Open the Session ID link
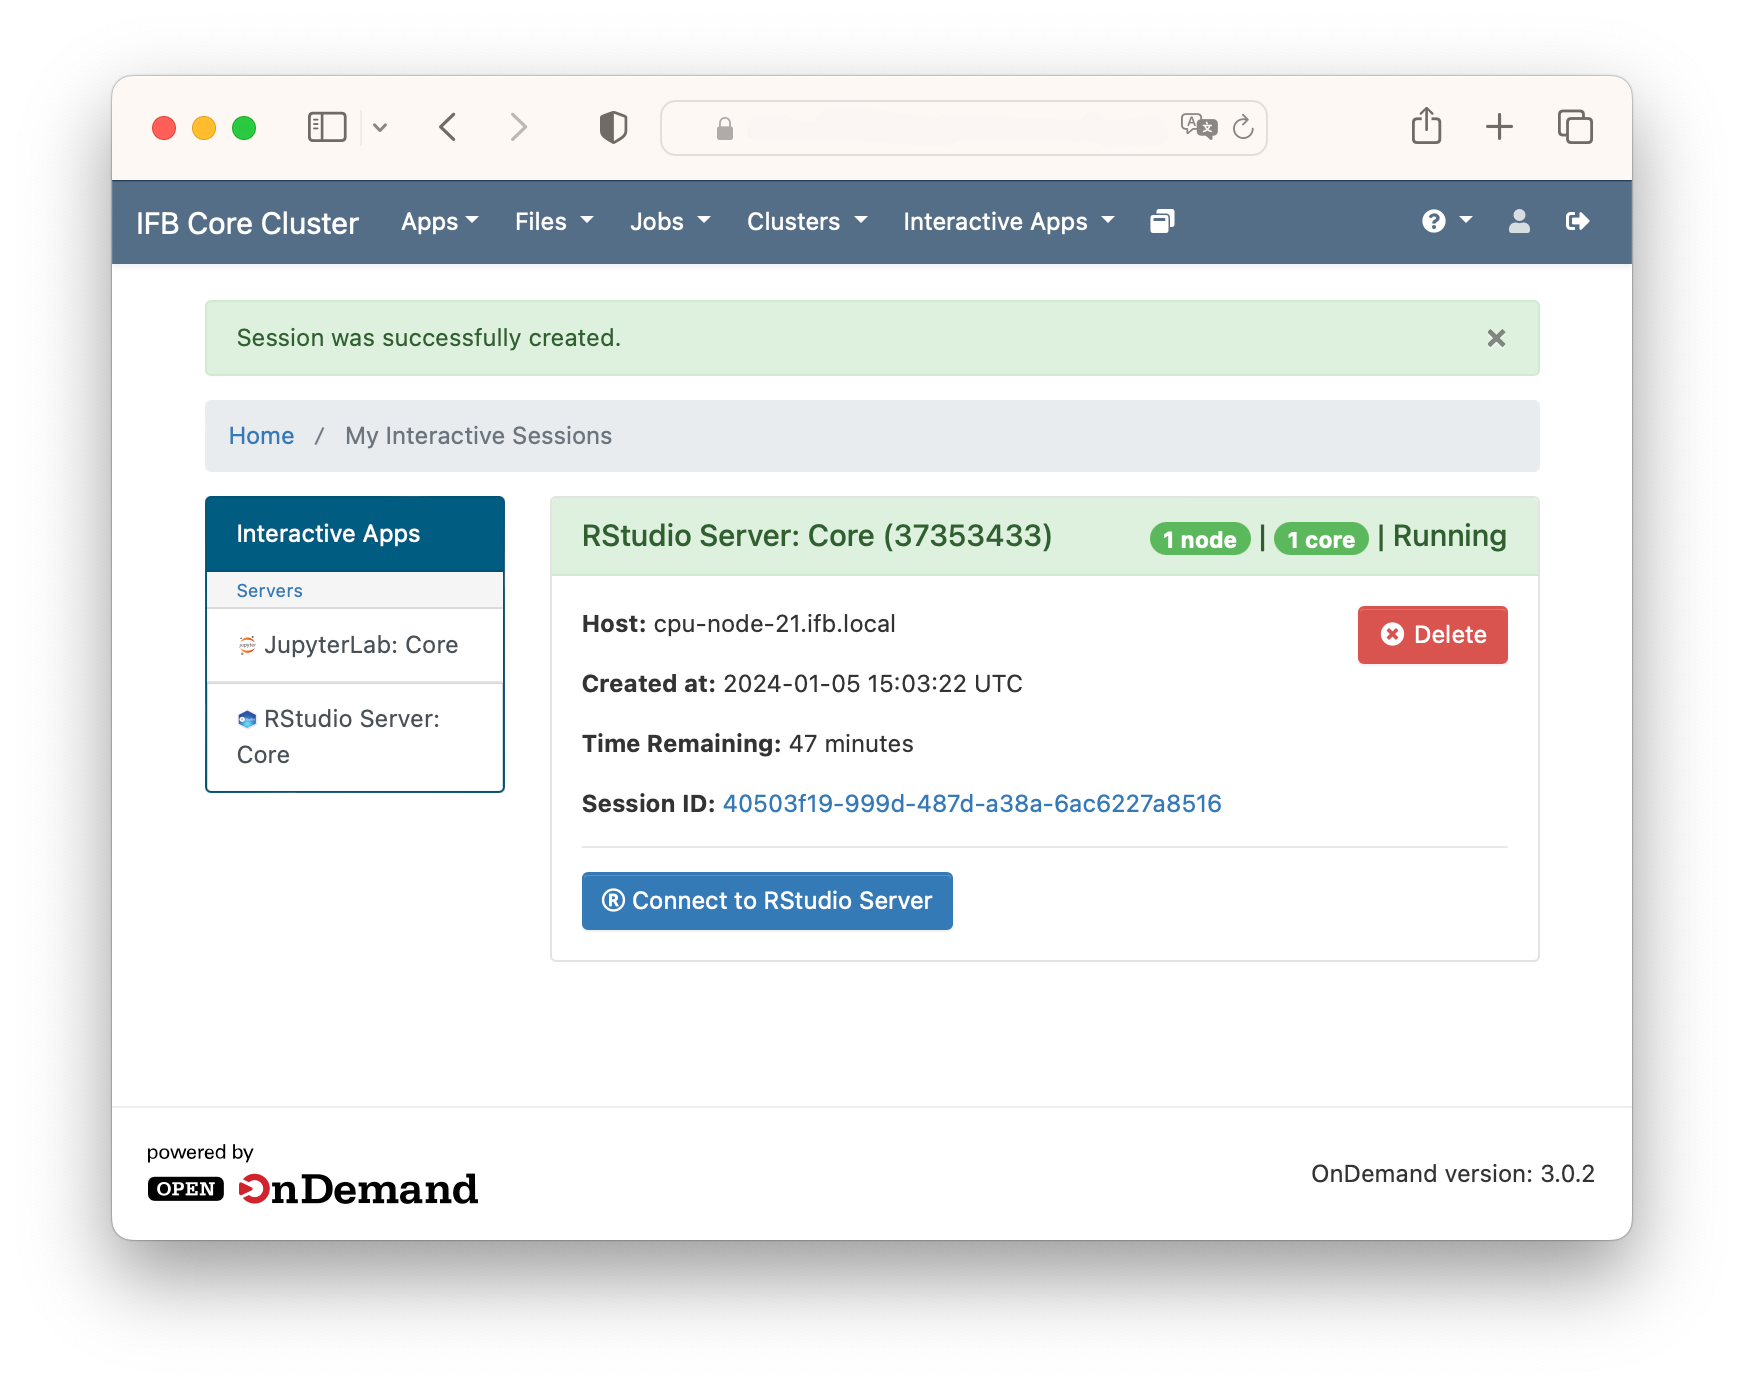 click(972, 804)
